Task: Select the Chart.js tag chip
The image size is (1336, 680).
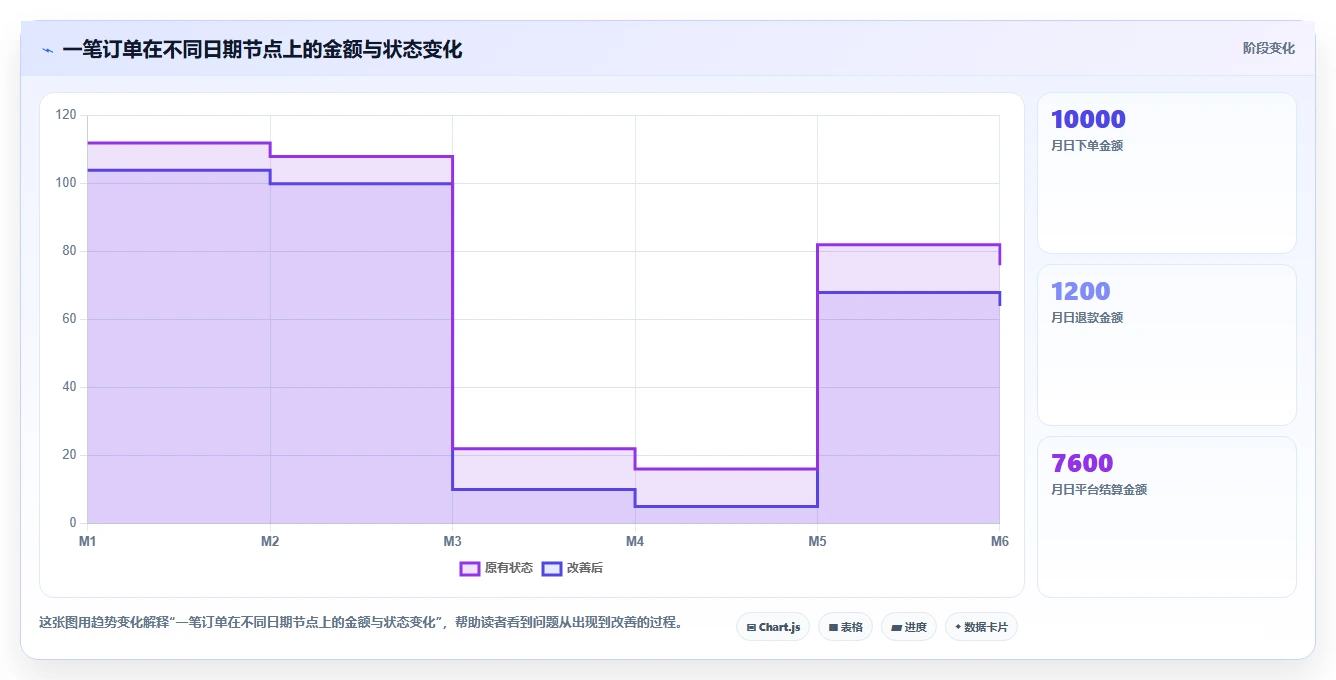Action: pos(773,627)
